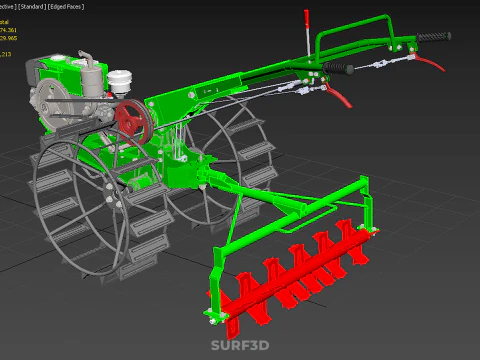This screenshot has width=480, height=360.
Task: Select the red belt pulley wheel object
Action: 134,122
